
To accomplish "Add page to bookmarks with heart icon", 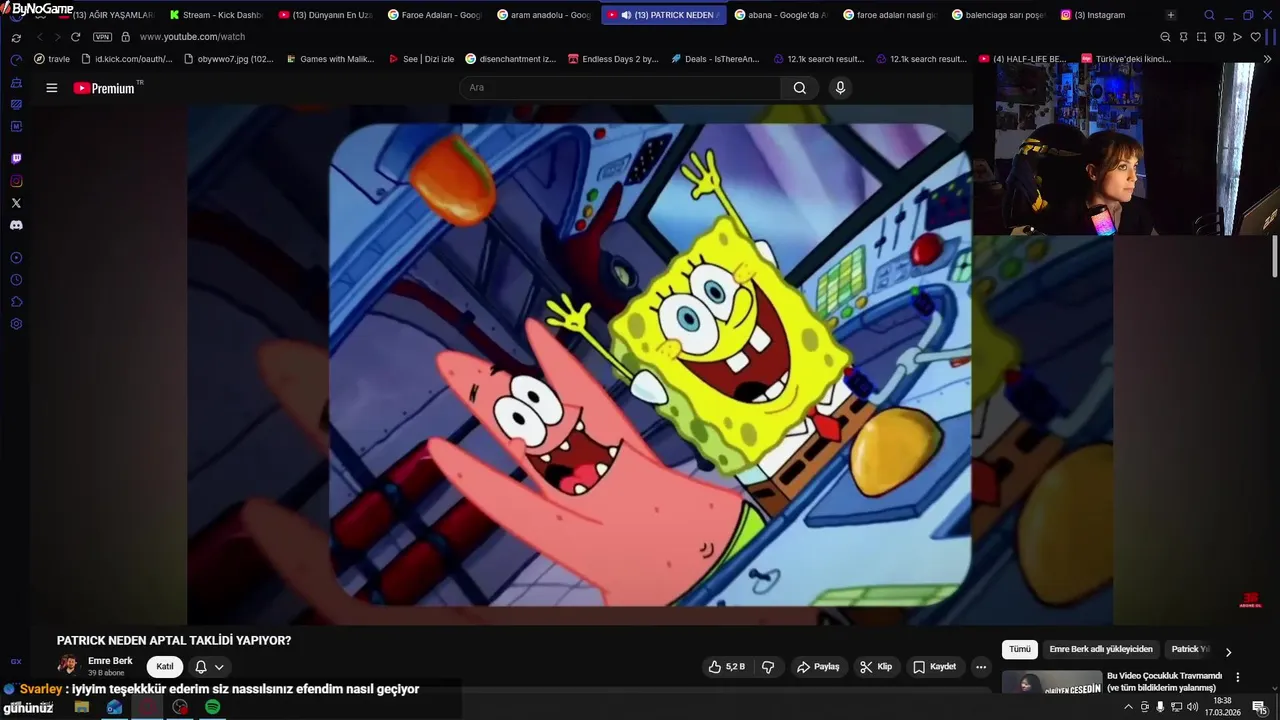I will click(1256, 37).
